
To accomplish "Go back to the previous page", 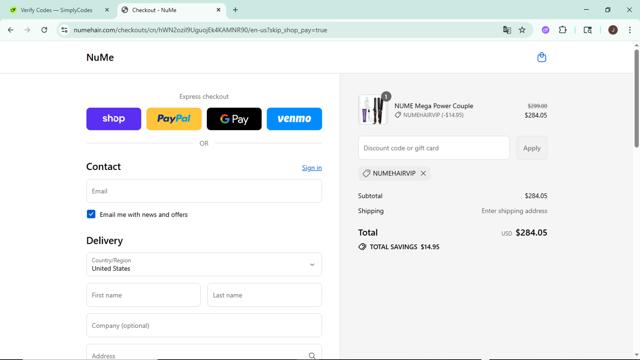I will coord(11,30).
